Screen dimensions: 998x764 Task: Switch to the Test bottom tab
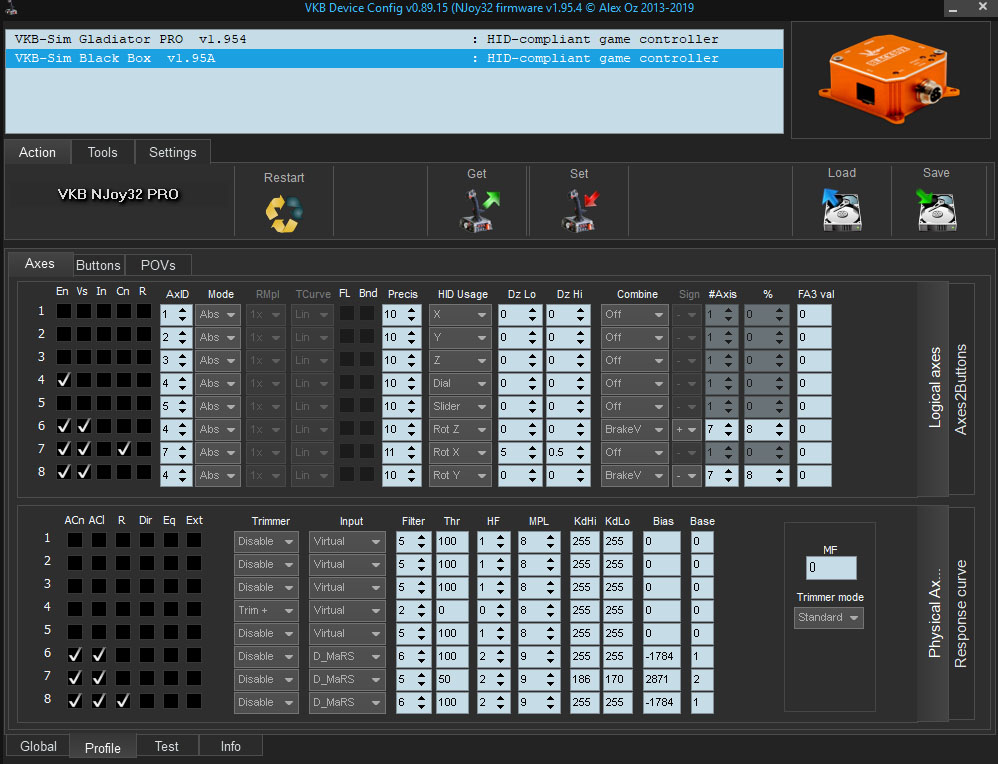(167, 746)
